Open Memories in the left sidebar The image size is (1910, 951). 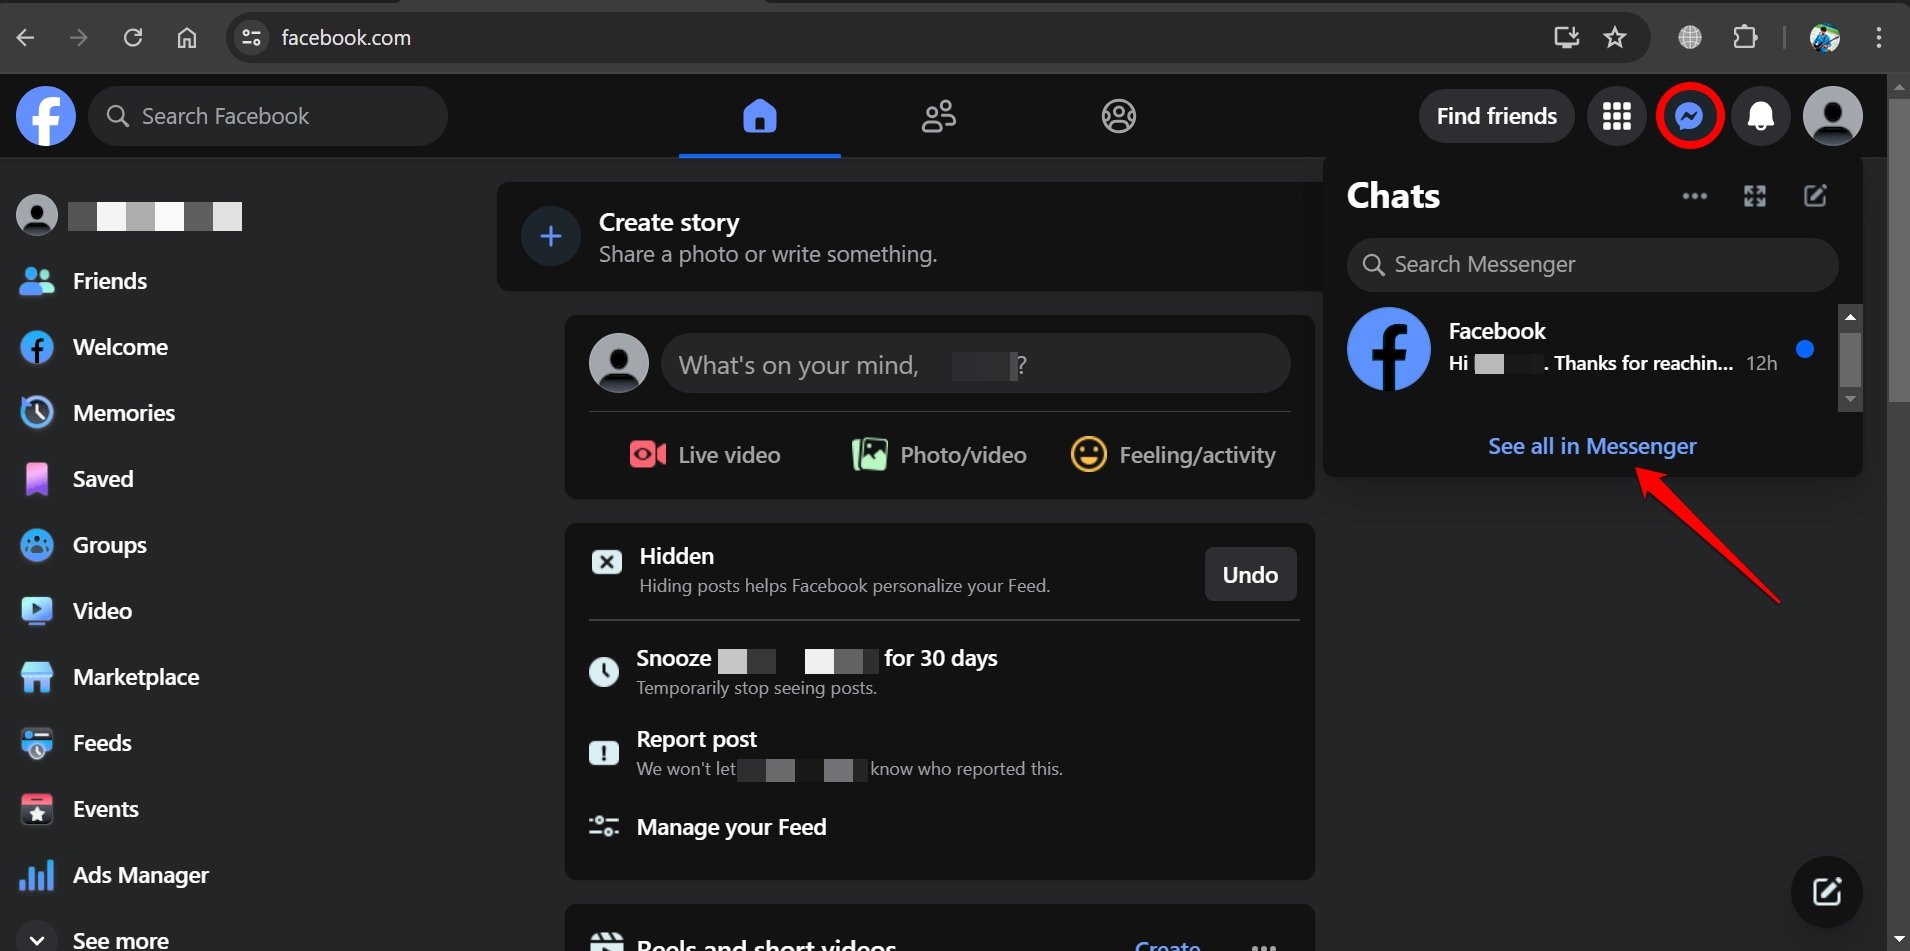click(97, 413)
